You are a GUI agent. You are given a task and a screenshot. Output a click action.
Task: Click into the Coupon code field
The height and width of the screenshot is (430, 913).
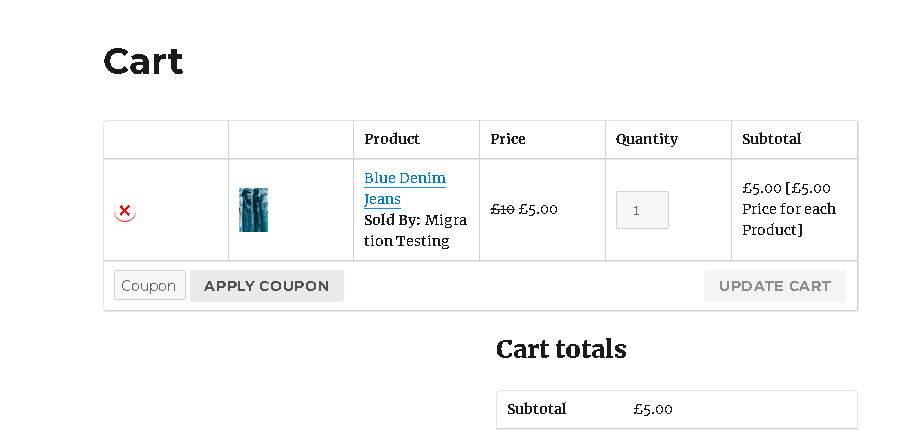point(150,286)
